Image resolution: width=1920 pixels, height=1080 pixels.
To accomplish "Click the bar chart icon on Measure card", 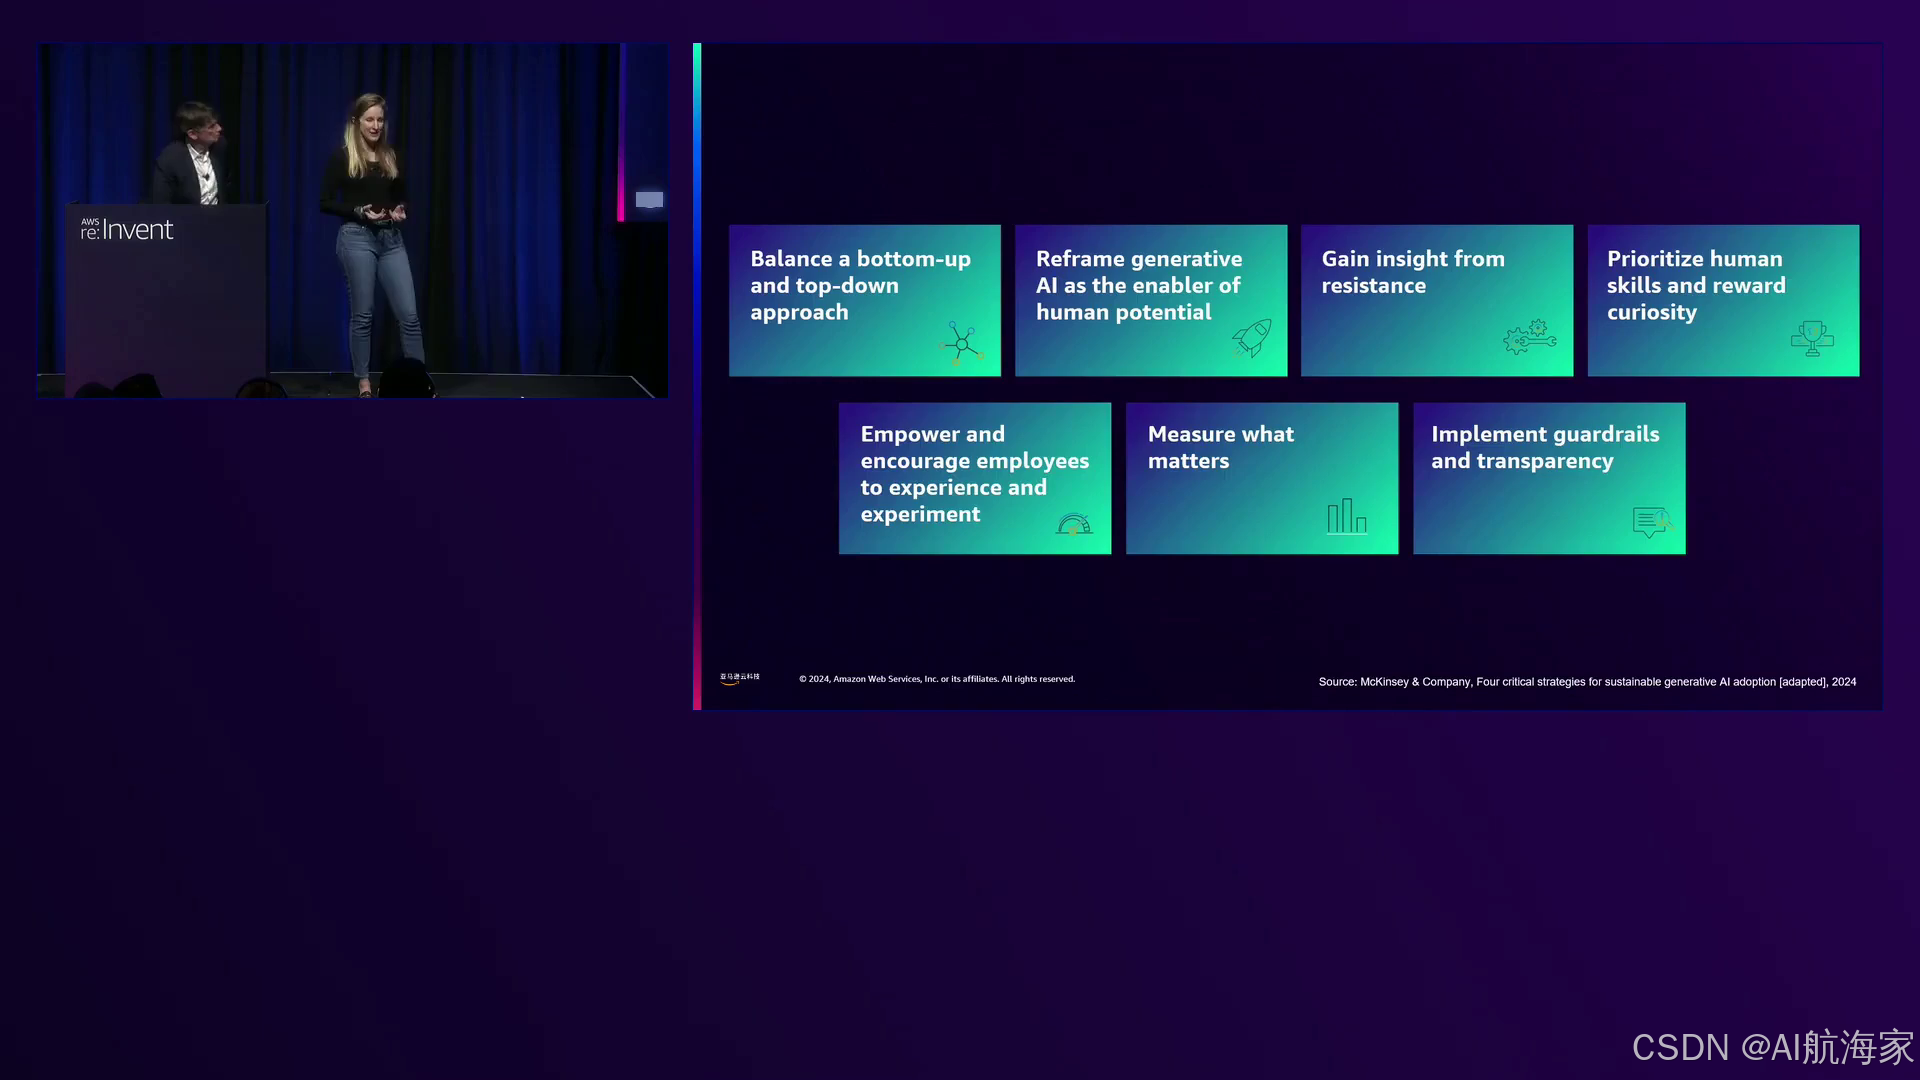I will pyautogui.click(x=1346, y=516).
